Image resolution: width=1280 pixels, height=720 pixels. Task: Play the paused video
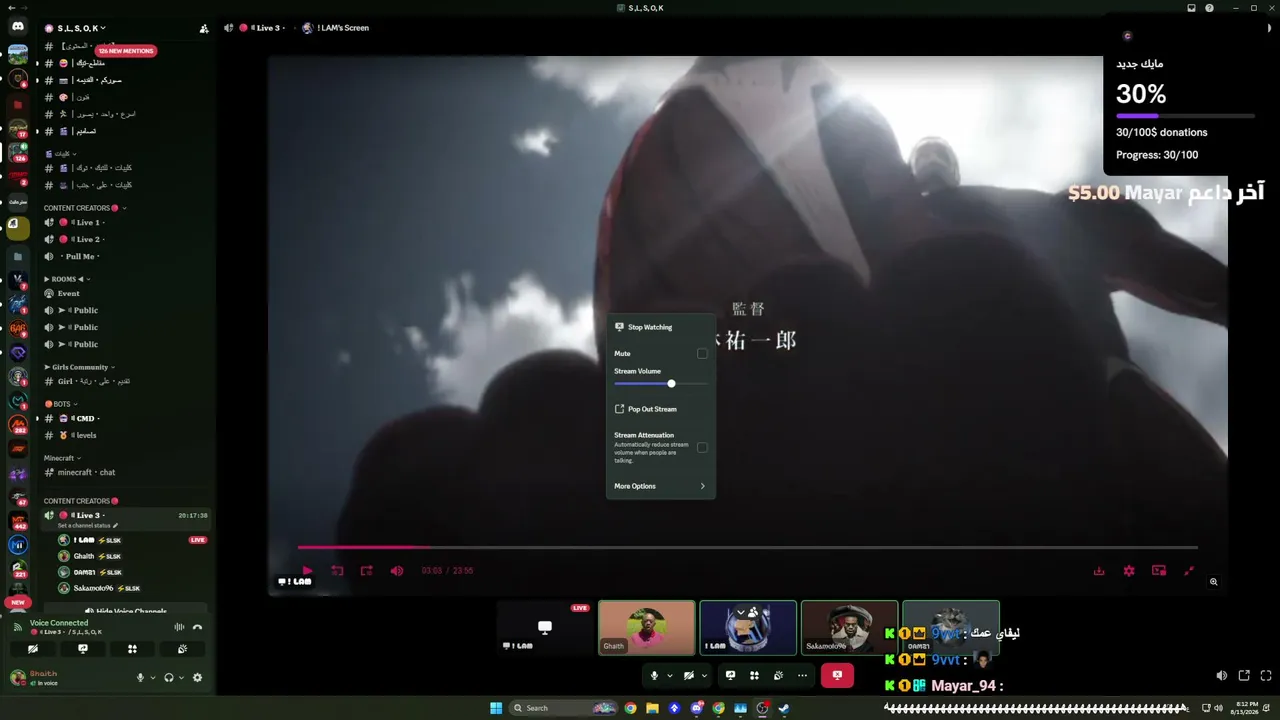[x=307, y=571]
